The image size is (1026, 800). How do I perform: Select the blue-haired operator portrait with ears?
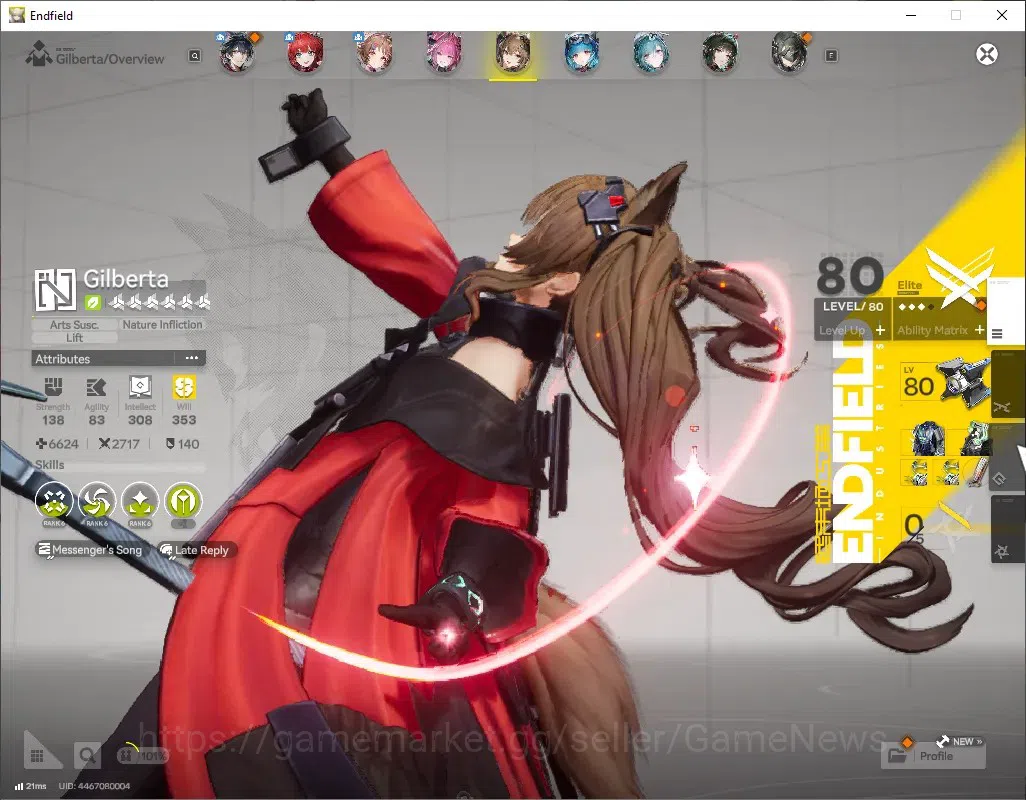[582, 53]
